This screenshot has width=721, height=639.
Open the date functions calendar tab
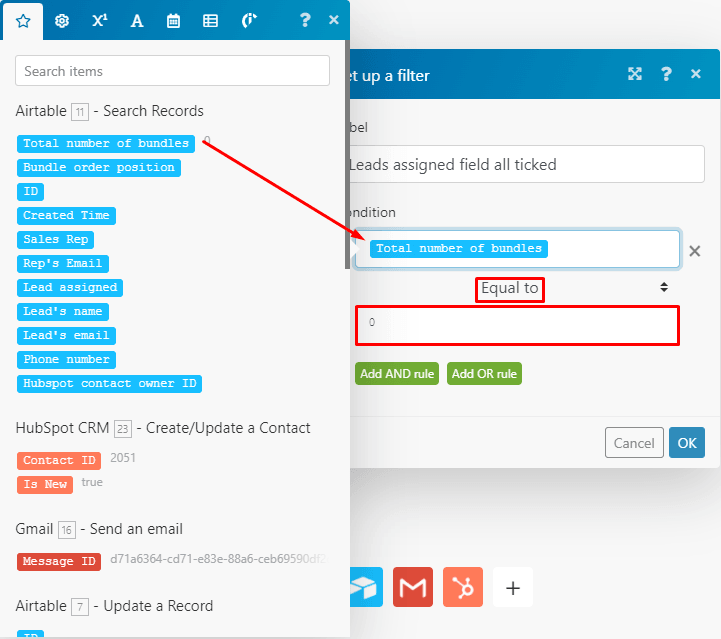174,20
